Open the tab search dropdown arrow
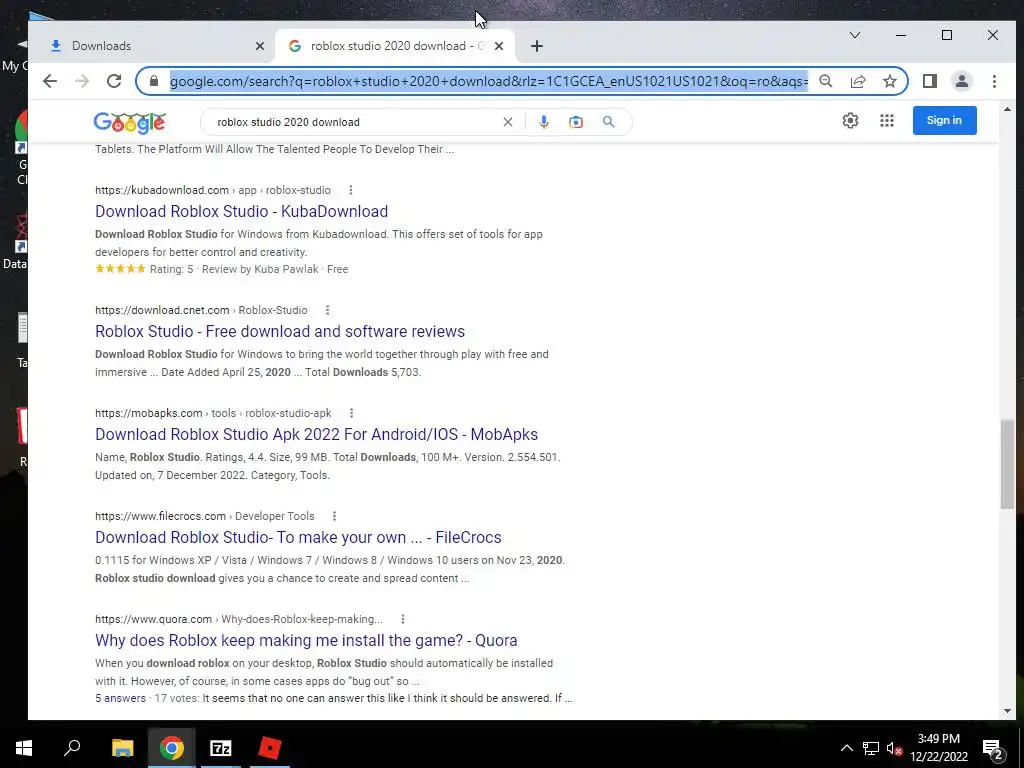This screenshot has width=1024, height=768. [x=854, y=35]
